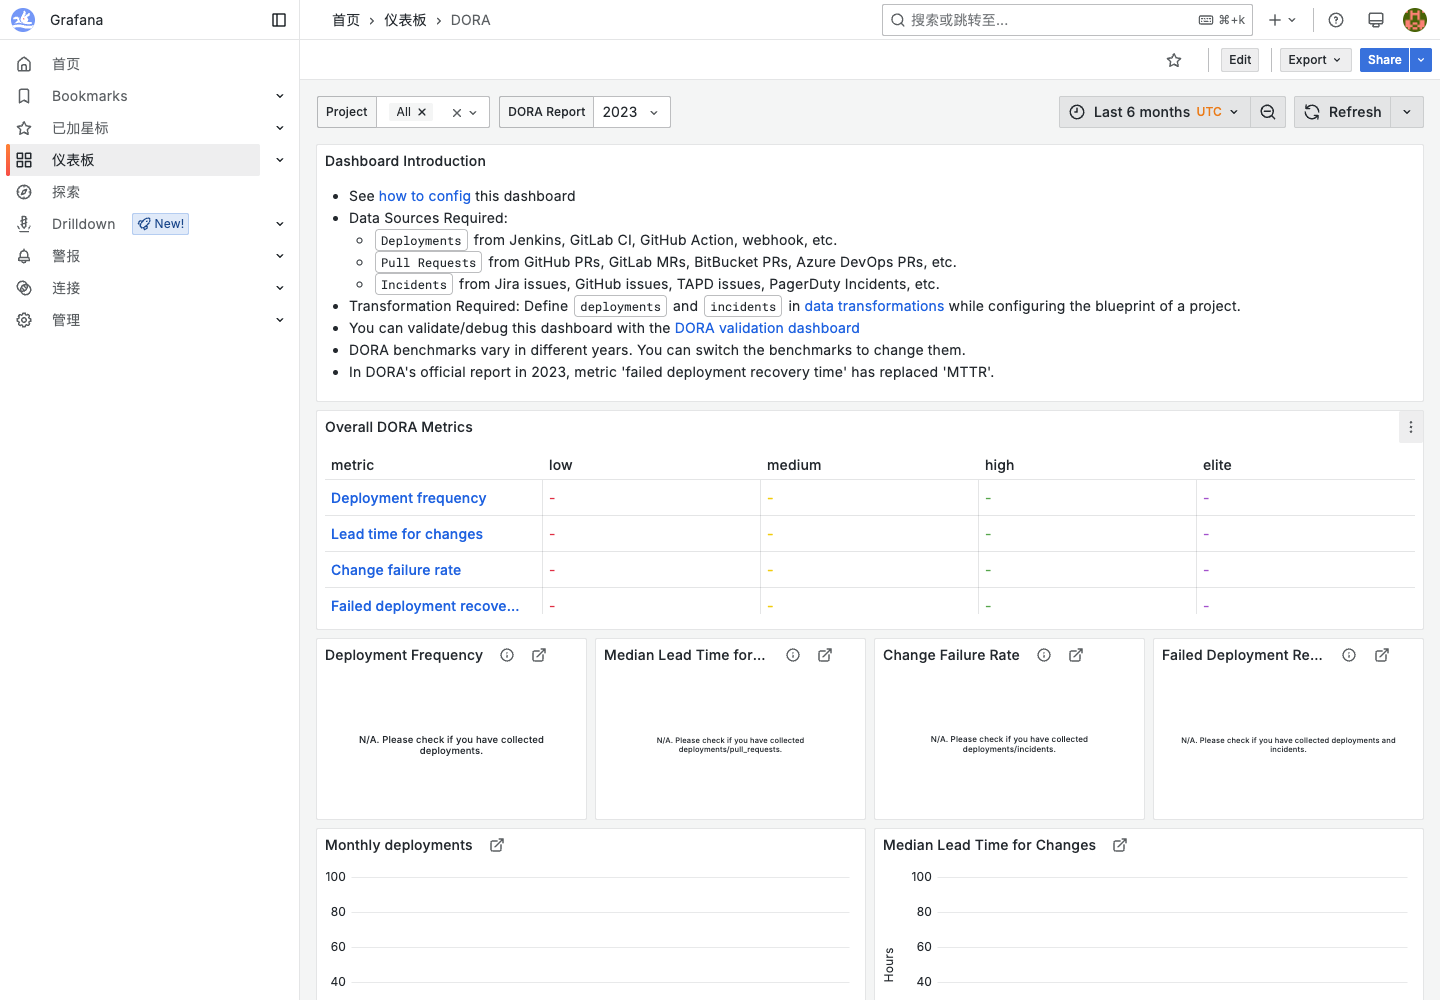Clear the Project variable selection
The height and width of the screenshot is (1000, 1440).
[x=457, y=113]
